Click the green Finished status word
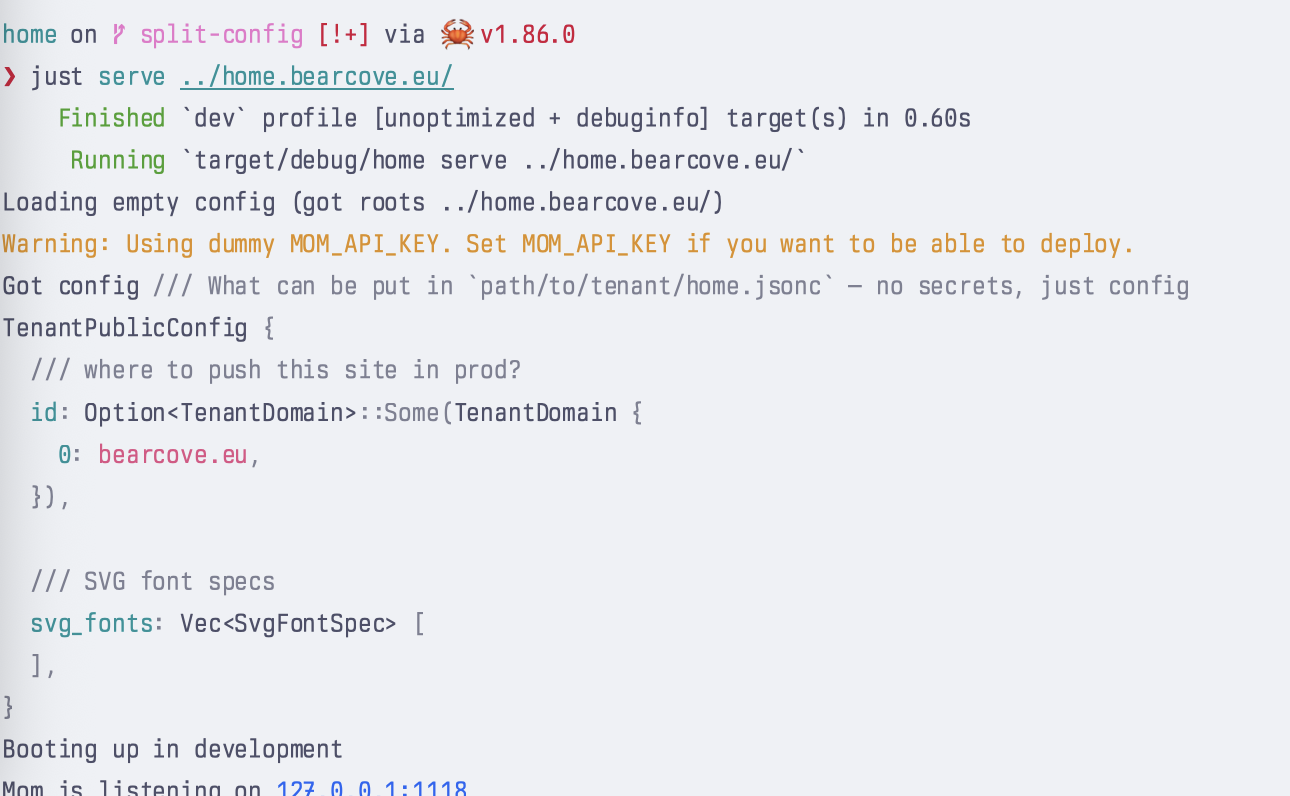 coord(112,119)
